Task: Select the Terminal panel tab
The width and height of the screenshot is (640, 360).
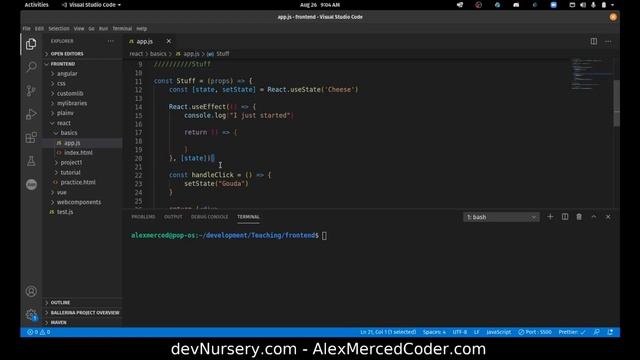Action: 248,217
